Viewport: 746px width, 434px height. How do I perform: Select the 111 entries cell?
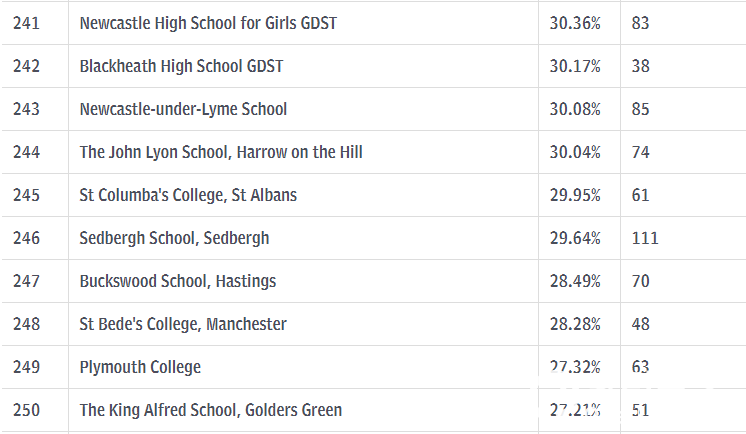pos(645,238)
